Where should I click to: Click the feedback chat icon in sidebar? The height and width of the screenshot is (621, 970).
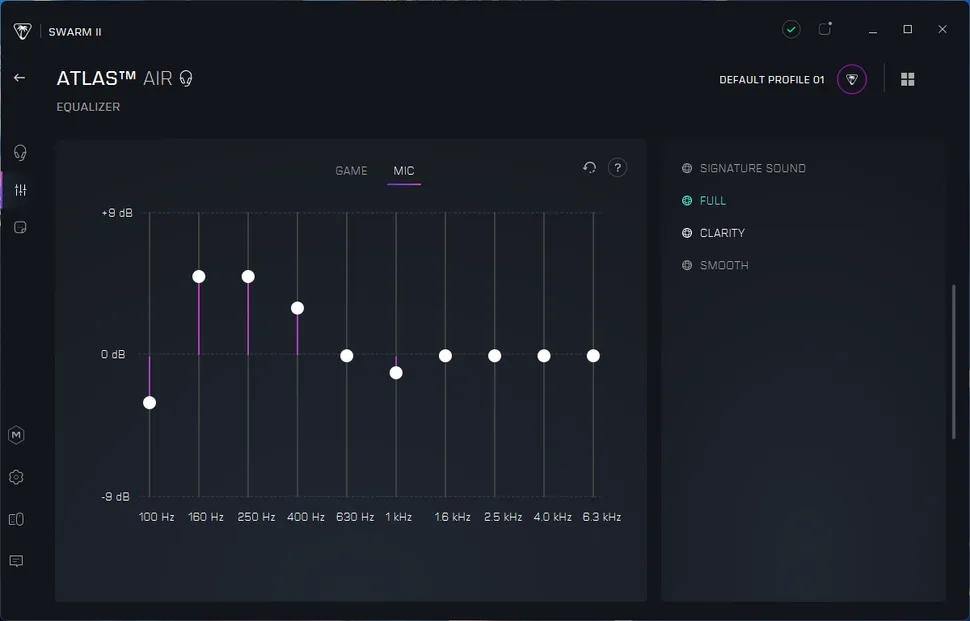coord(16,561)
